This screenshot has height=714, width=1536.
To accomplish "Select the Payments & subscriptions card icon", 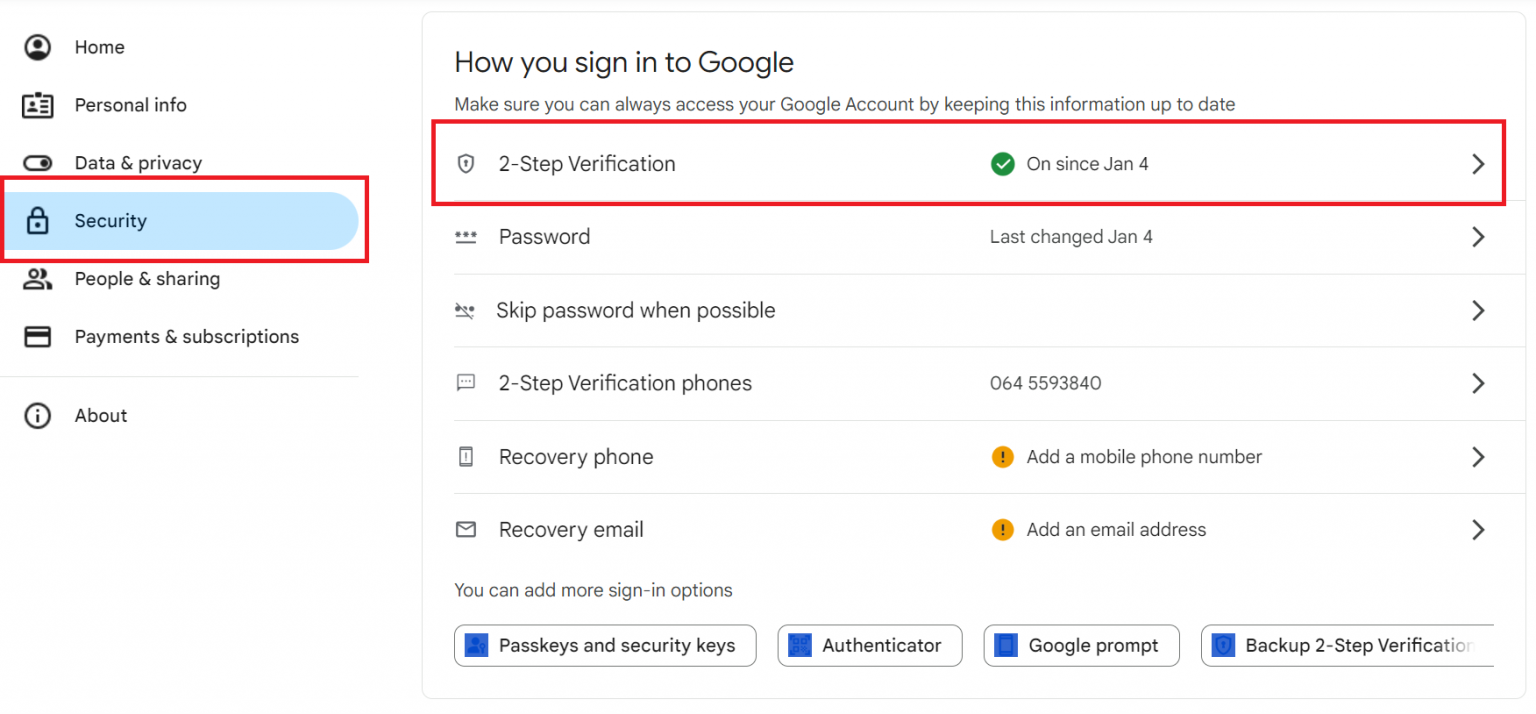I will pos(37,337).
